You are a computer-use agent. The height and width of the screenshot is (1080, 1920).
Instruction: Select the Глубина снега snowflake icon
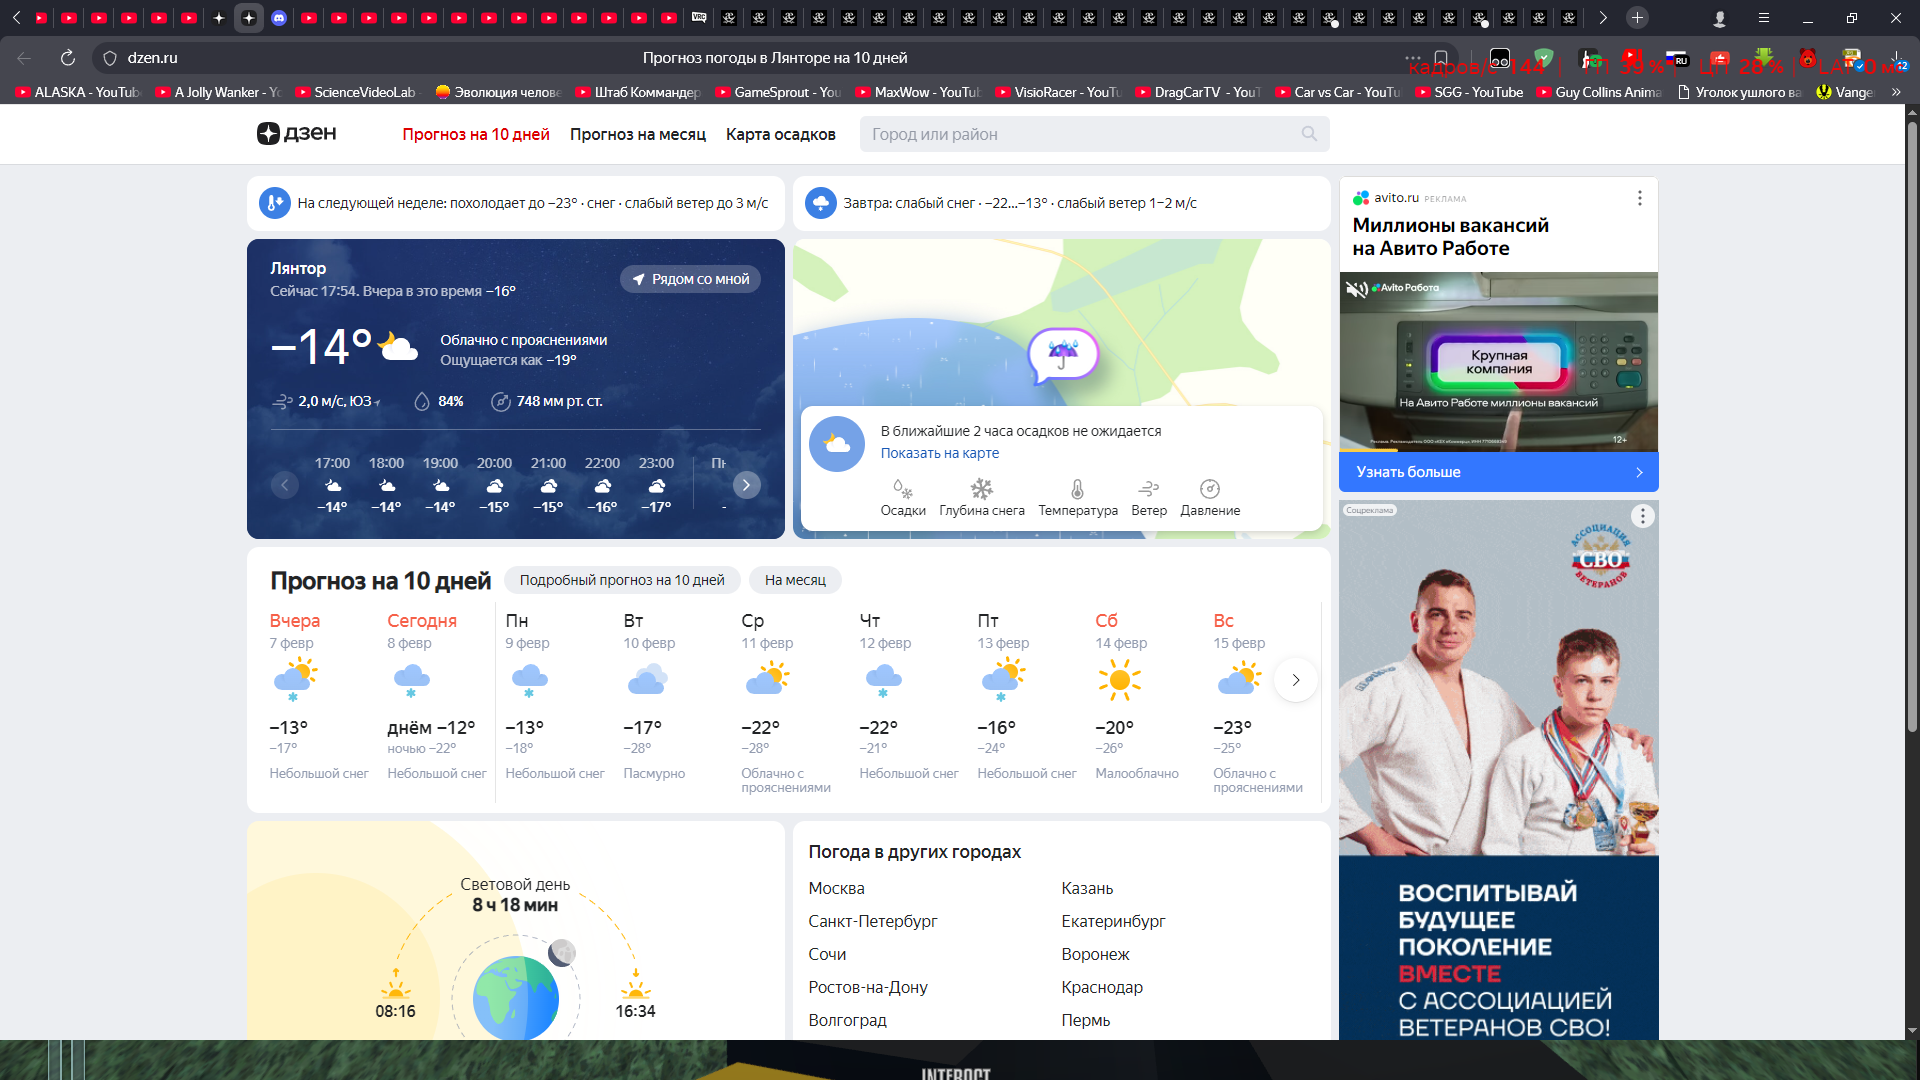click(x=981, y=489)
